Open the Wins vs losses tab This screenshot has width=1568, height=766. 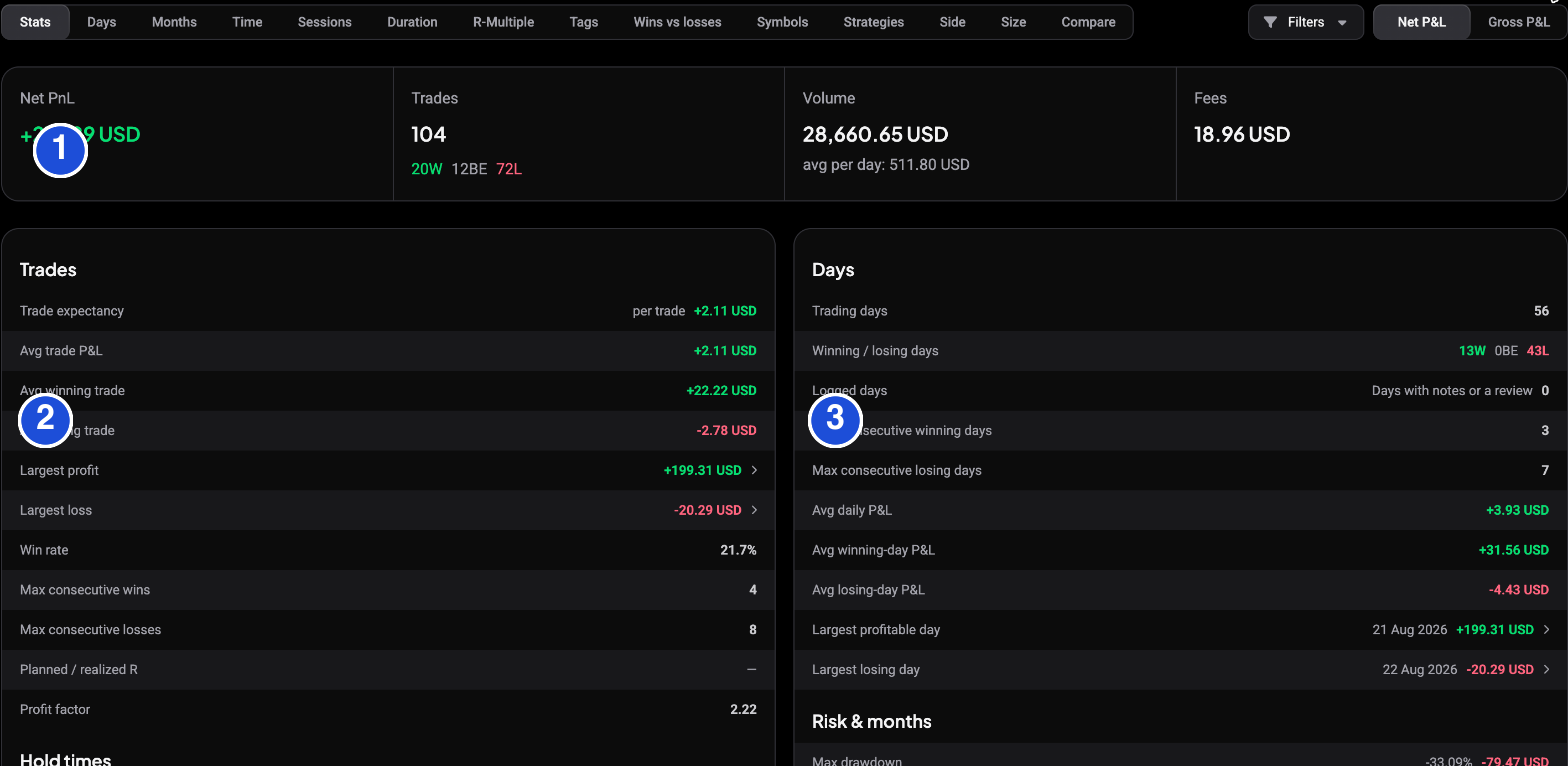[677, 22]
